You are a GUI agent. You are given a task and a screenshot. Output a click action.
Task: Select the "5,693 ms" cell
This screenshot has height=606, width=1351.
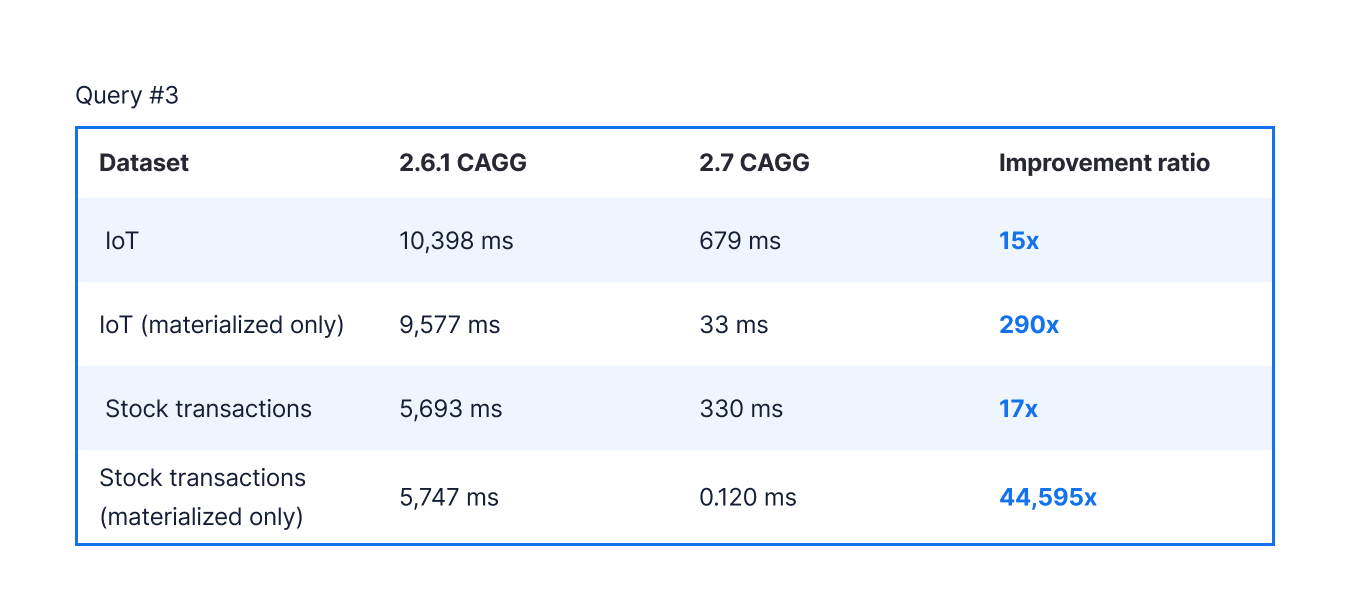click(451, 409)
